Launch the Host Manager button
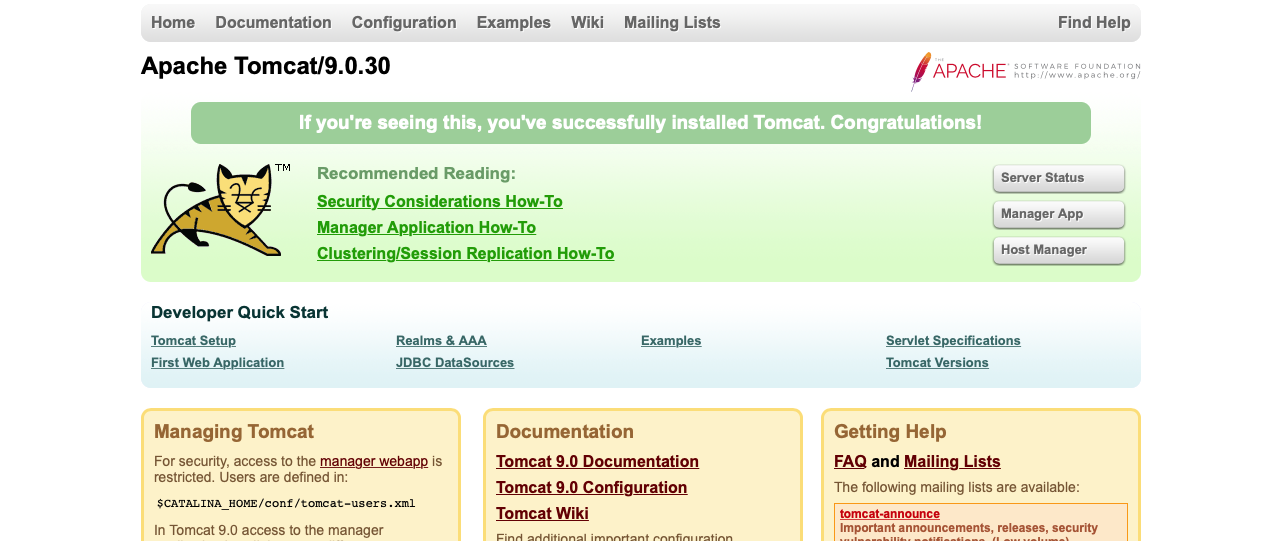This screenshot has height=541, width=1287. pyautogui.click(x=1059, y=250)
